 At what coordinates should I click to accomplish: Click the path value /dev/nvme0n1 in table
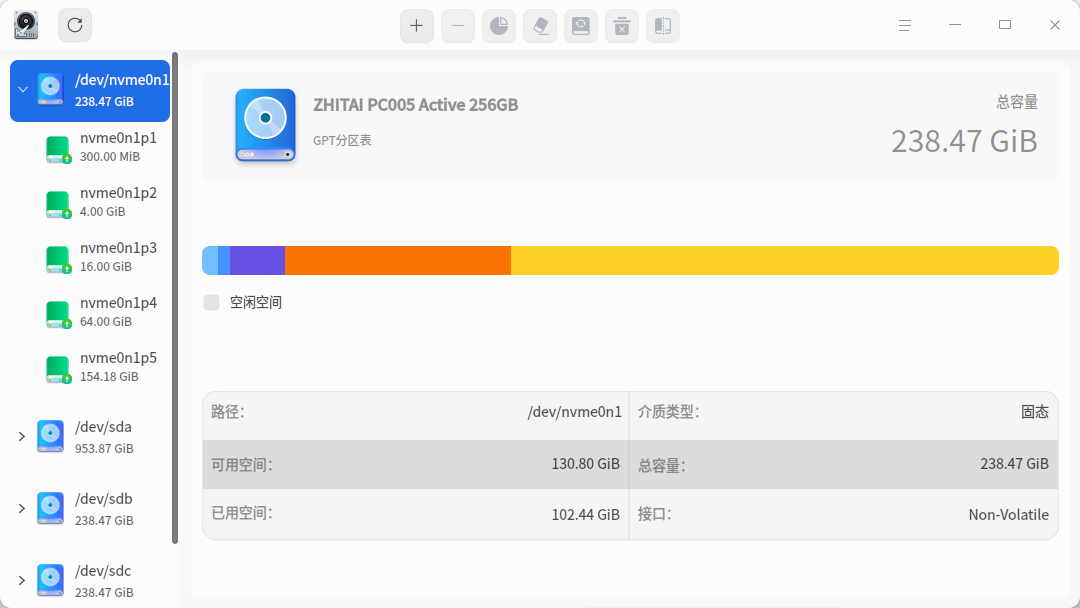(574, 412)
